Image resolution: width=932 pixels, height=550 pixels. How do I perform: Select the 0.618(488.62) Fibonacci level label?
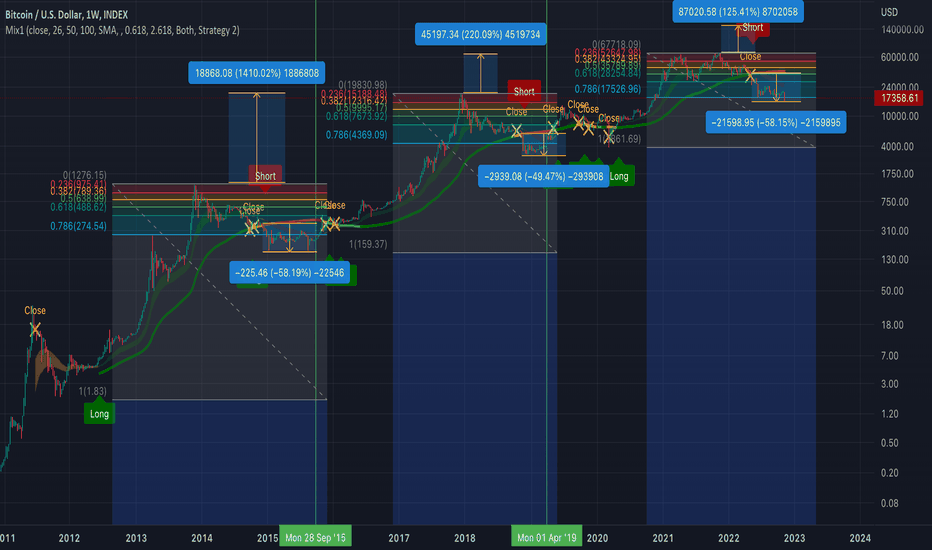coord(78,207)
